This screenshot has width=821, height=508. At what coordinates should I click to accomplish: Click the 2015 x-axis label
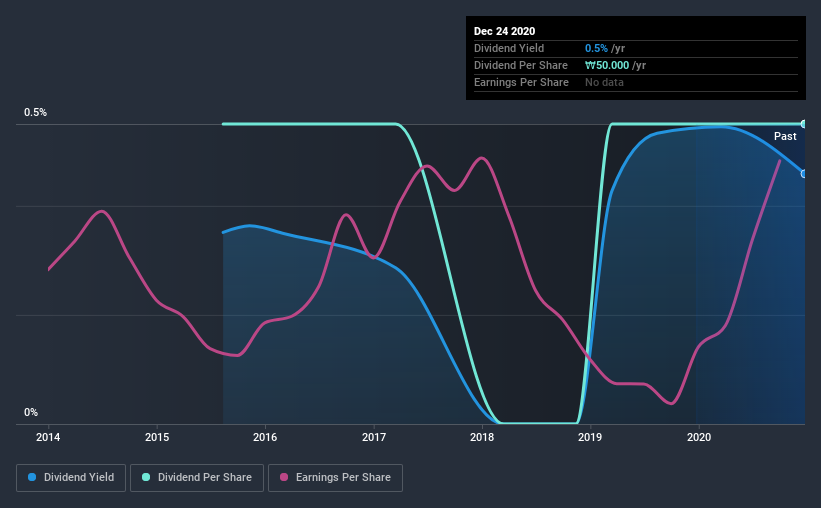(157, 437)
